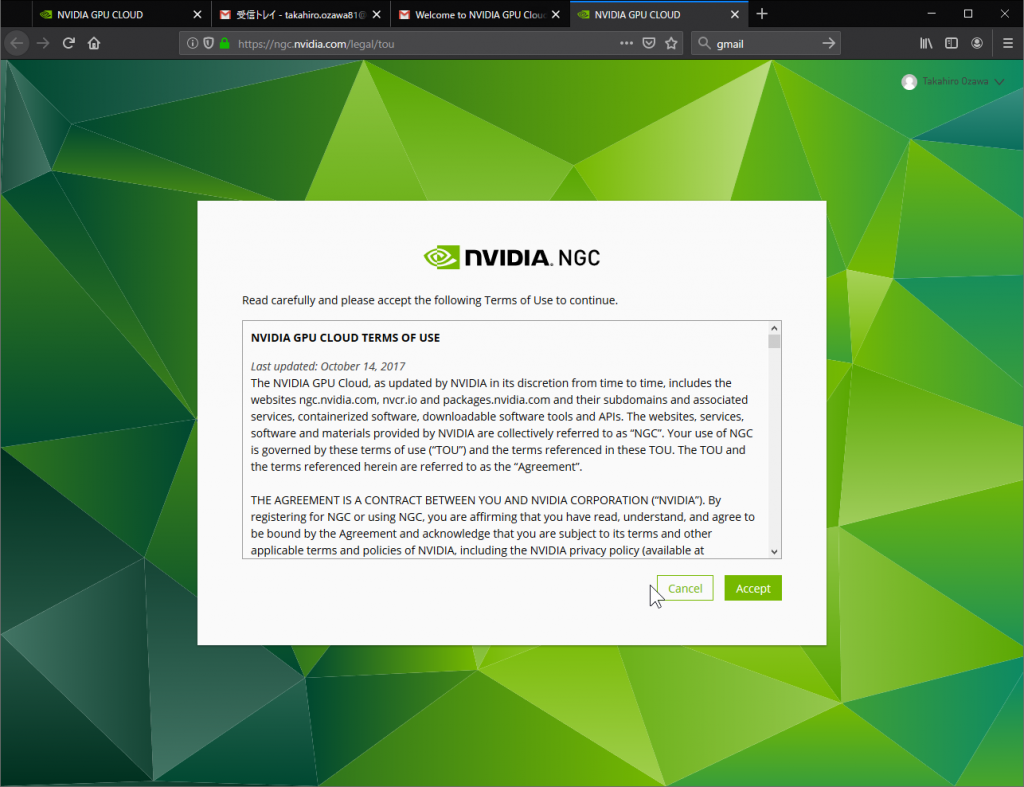Click the terms scrollbar down arrow
1024x787 pixels.
click(x=774, y=551)
